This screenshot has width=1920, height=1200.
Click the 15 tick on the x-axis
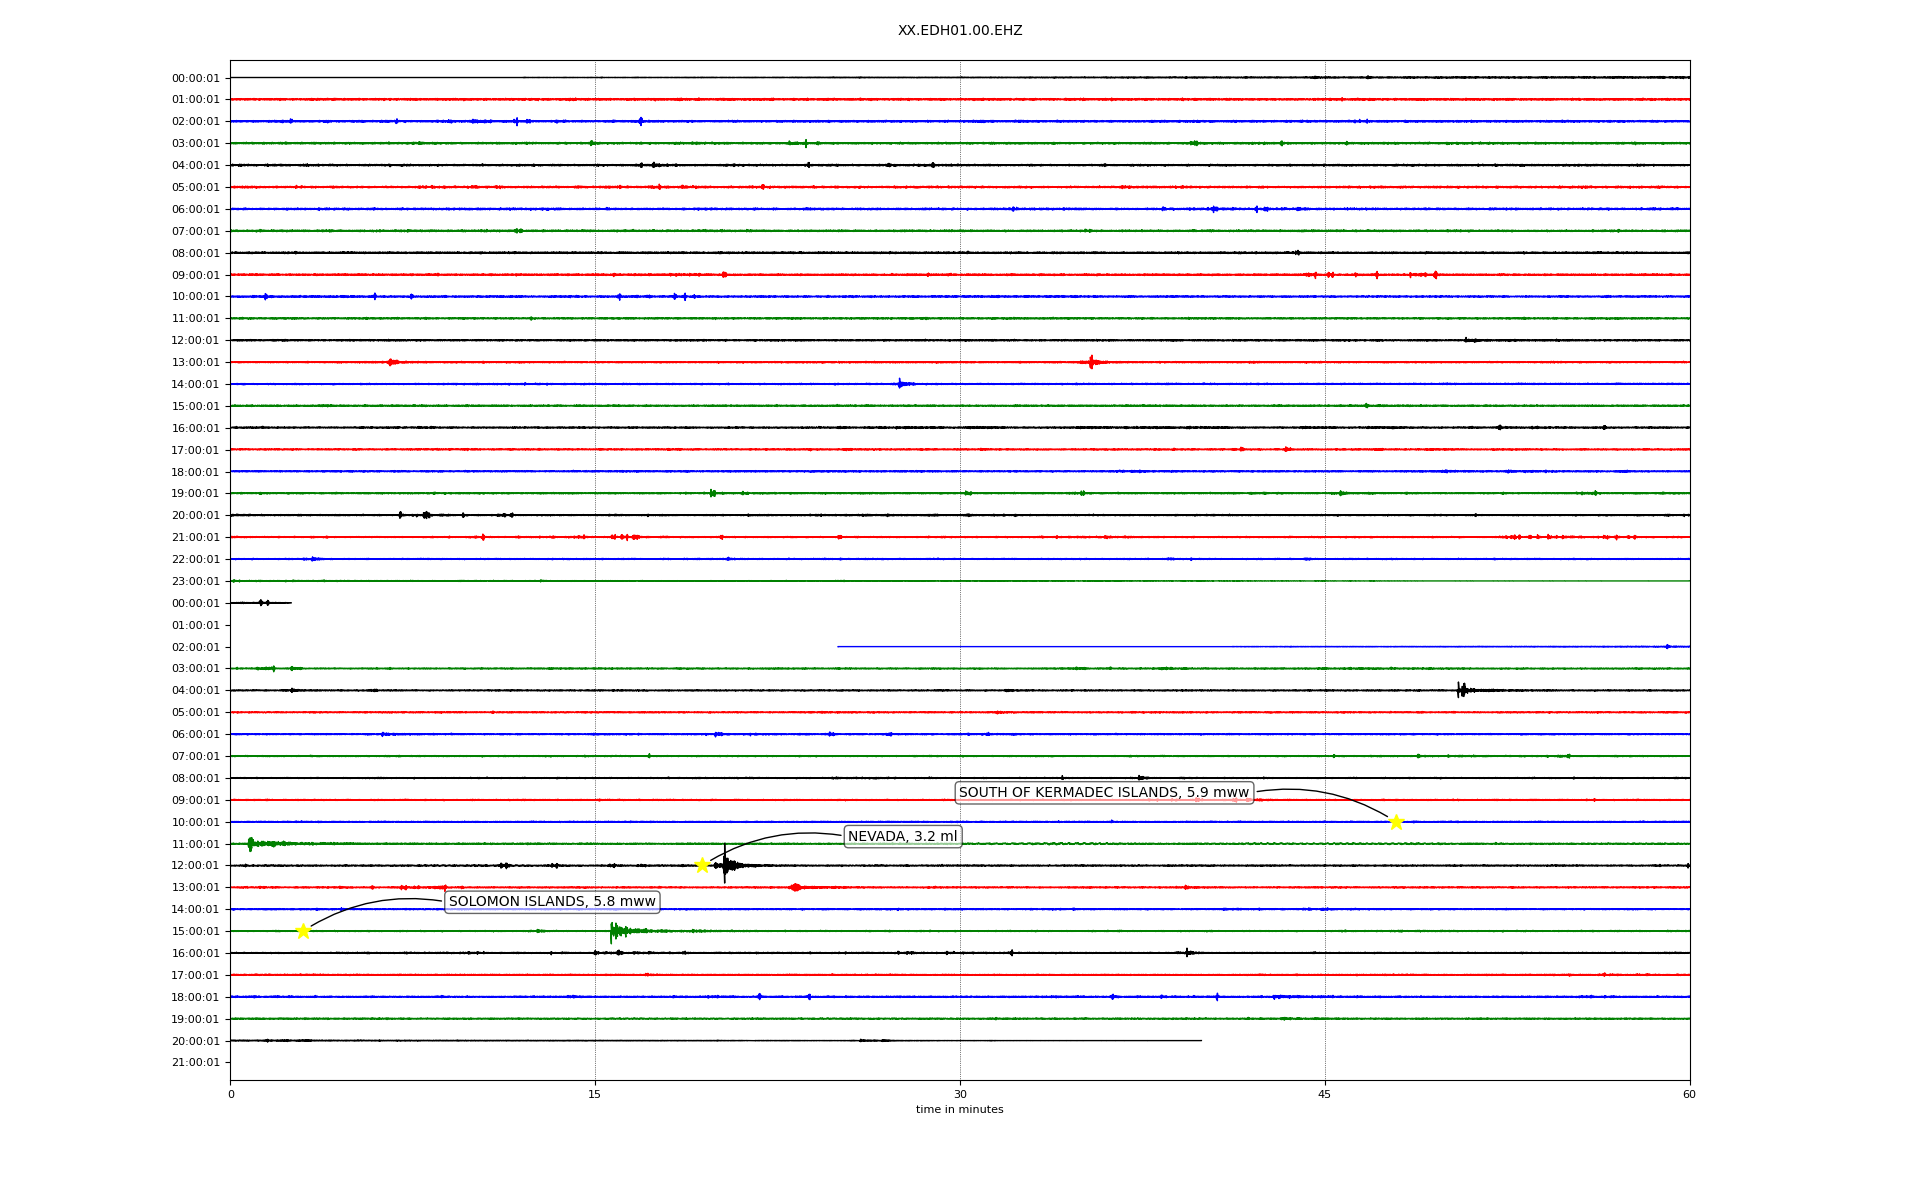(x=595, y=1094)
